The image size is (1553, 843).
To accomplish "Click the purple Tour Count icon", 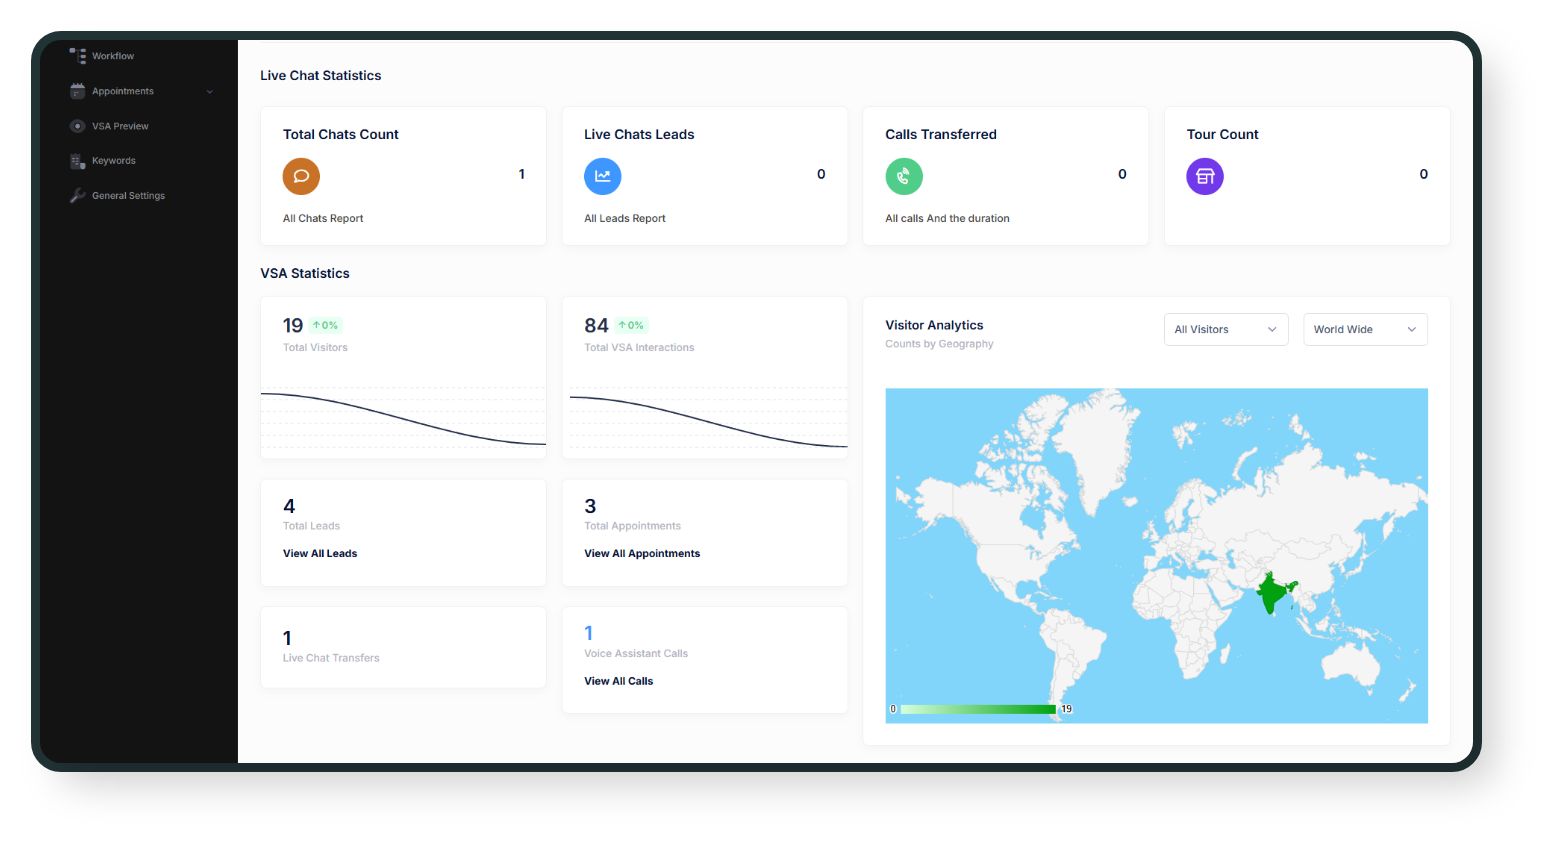I will [1204, 176].
